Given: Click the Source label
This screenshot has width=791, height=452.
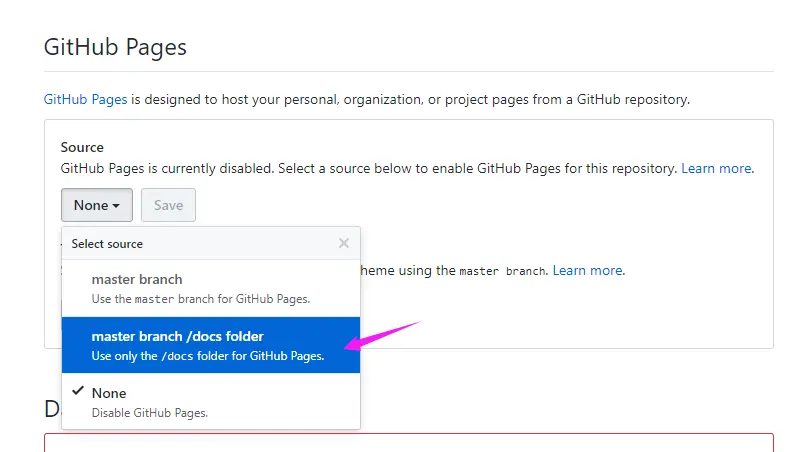Looking at the screenshot, I should pos(82,147).
